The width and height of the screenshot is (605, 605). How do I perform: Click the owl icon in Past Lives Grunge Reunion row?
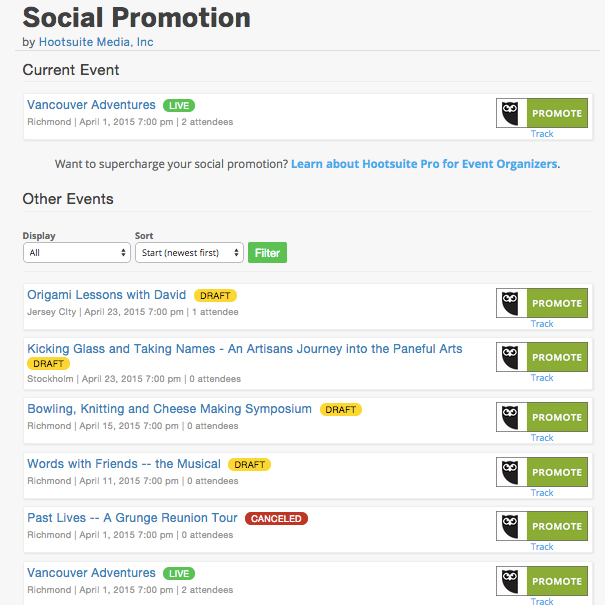point(512,526)
